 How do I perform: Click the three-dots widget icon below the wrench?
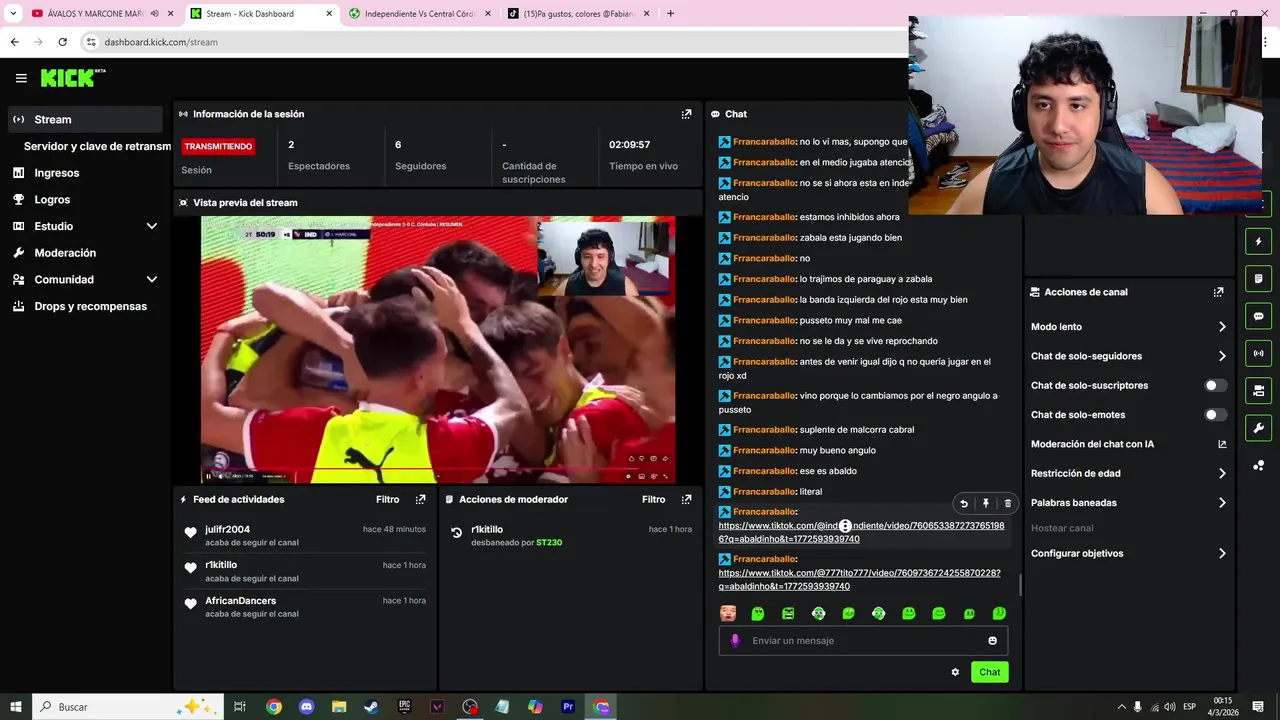tap(1259, 465)
